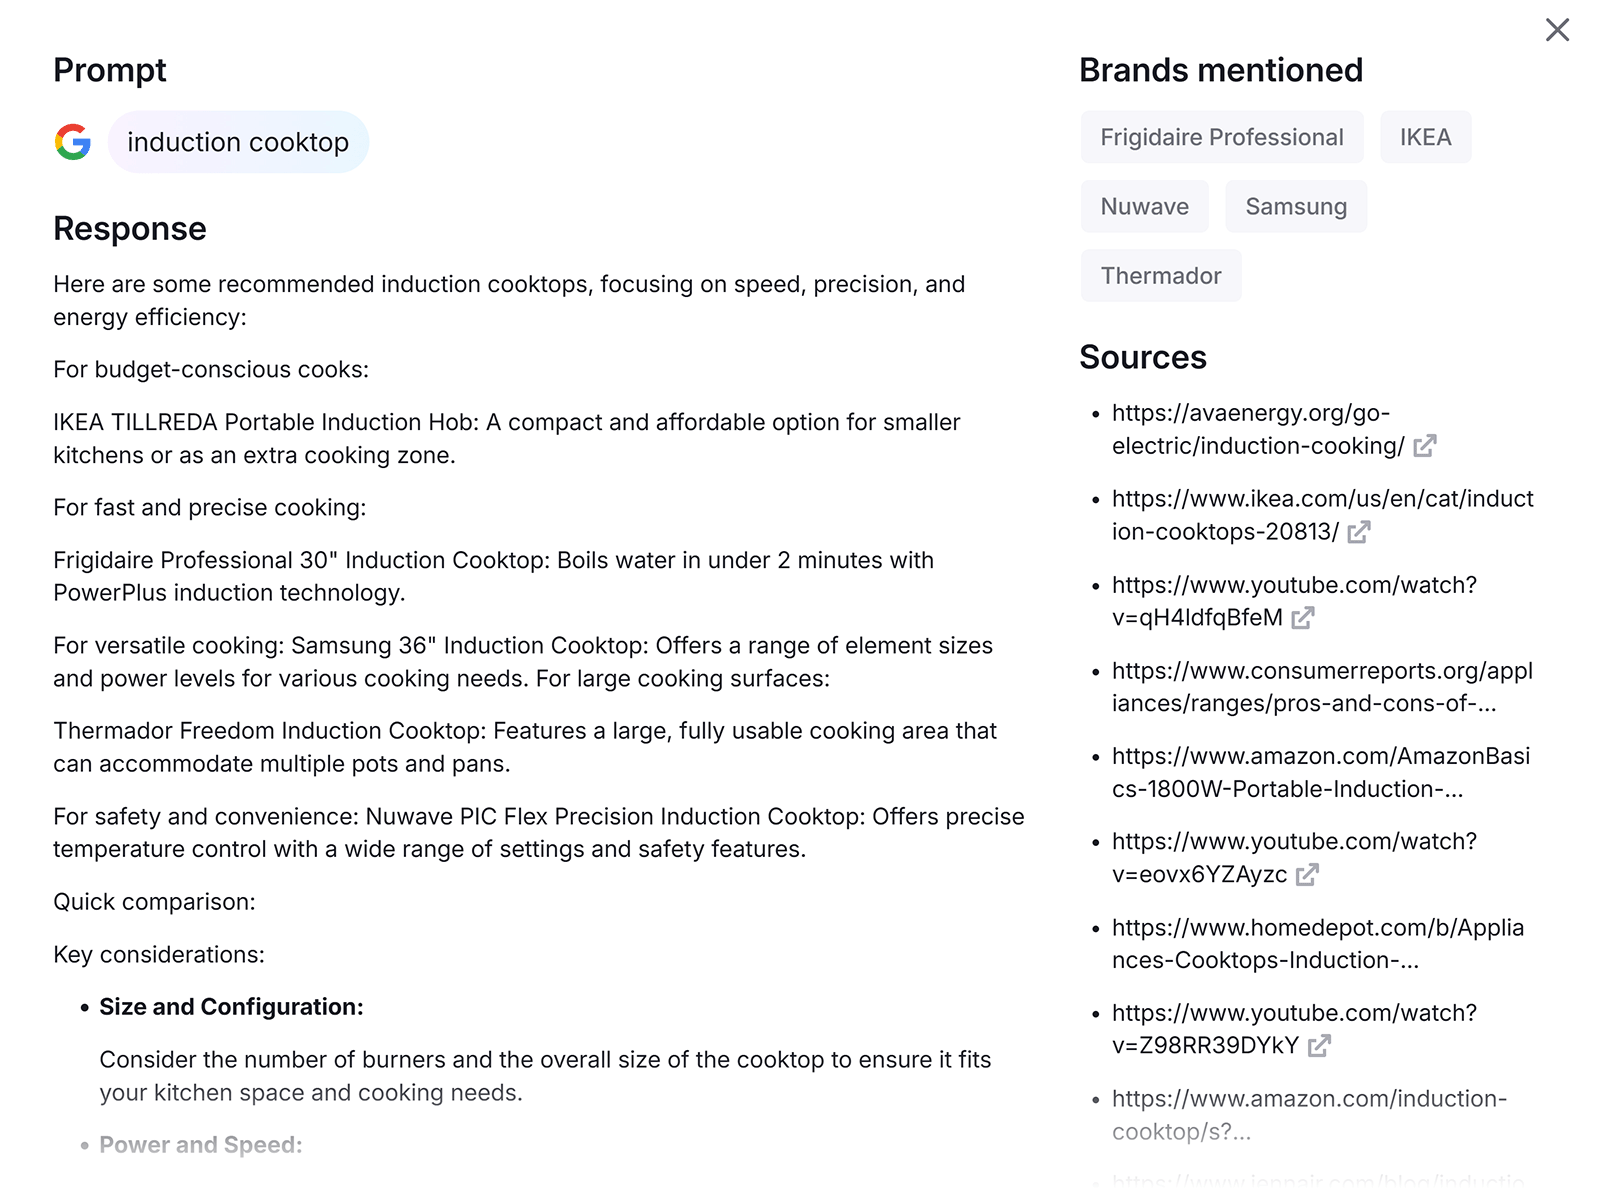Select the Nuwave brand chip
The width and height of the screenshot is (1600, 1188).
click(1144, 206)
